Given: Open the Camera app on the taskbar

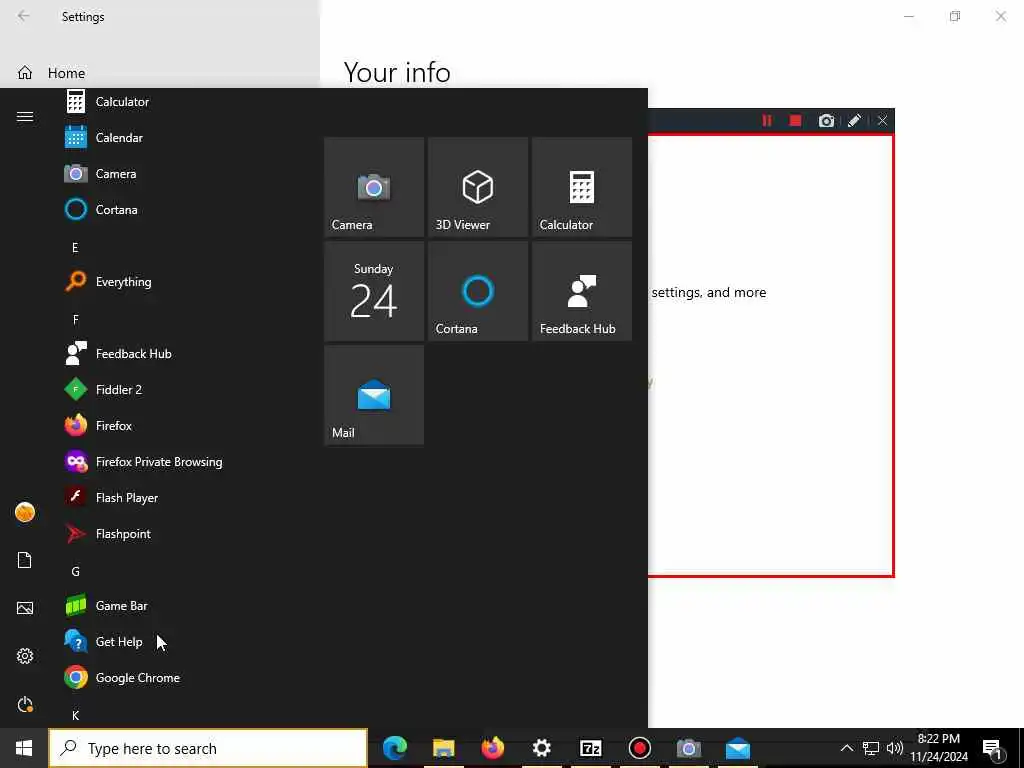Looking at the screenshot, I should coord(688,748).
